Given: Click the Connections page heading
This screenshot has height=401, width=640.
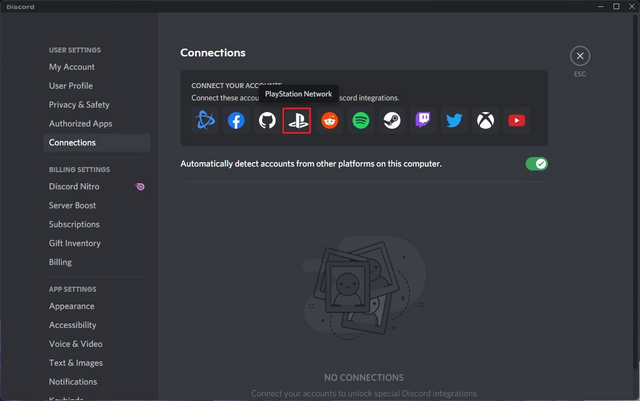Looking at the screenshot, I should [x=213, y=53].
